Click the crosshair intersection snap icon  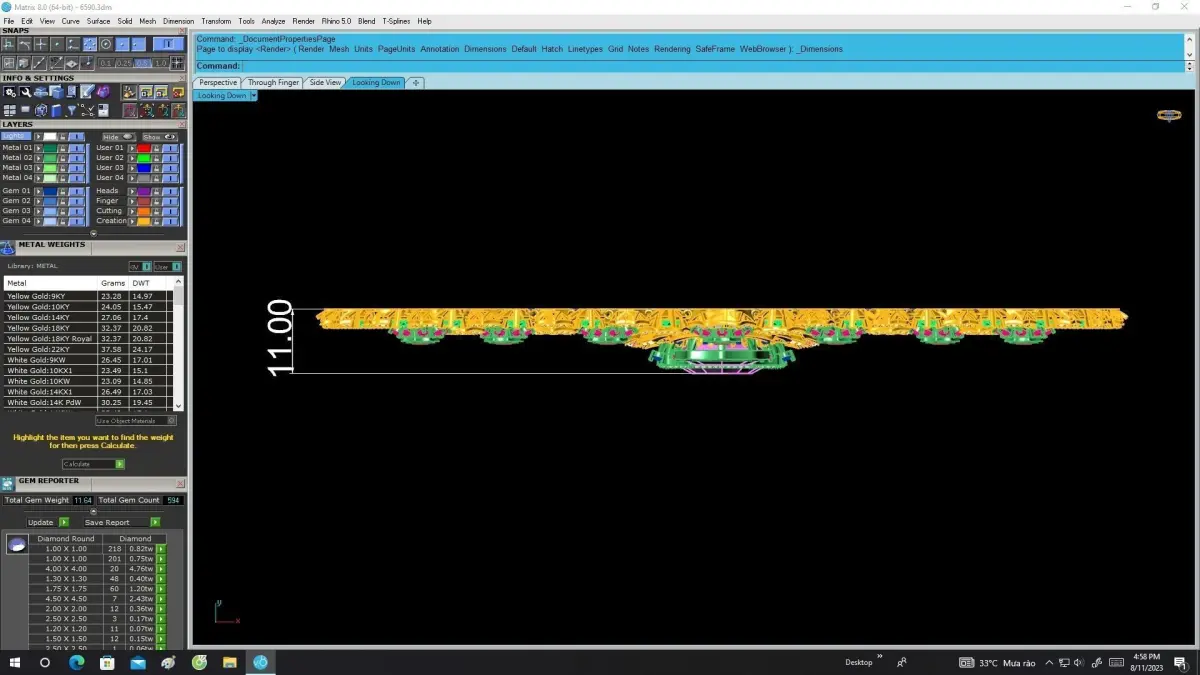pyautogui.click(x=41, y=44)
